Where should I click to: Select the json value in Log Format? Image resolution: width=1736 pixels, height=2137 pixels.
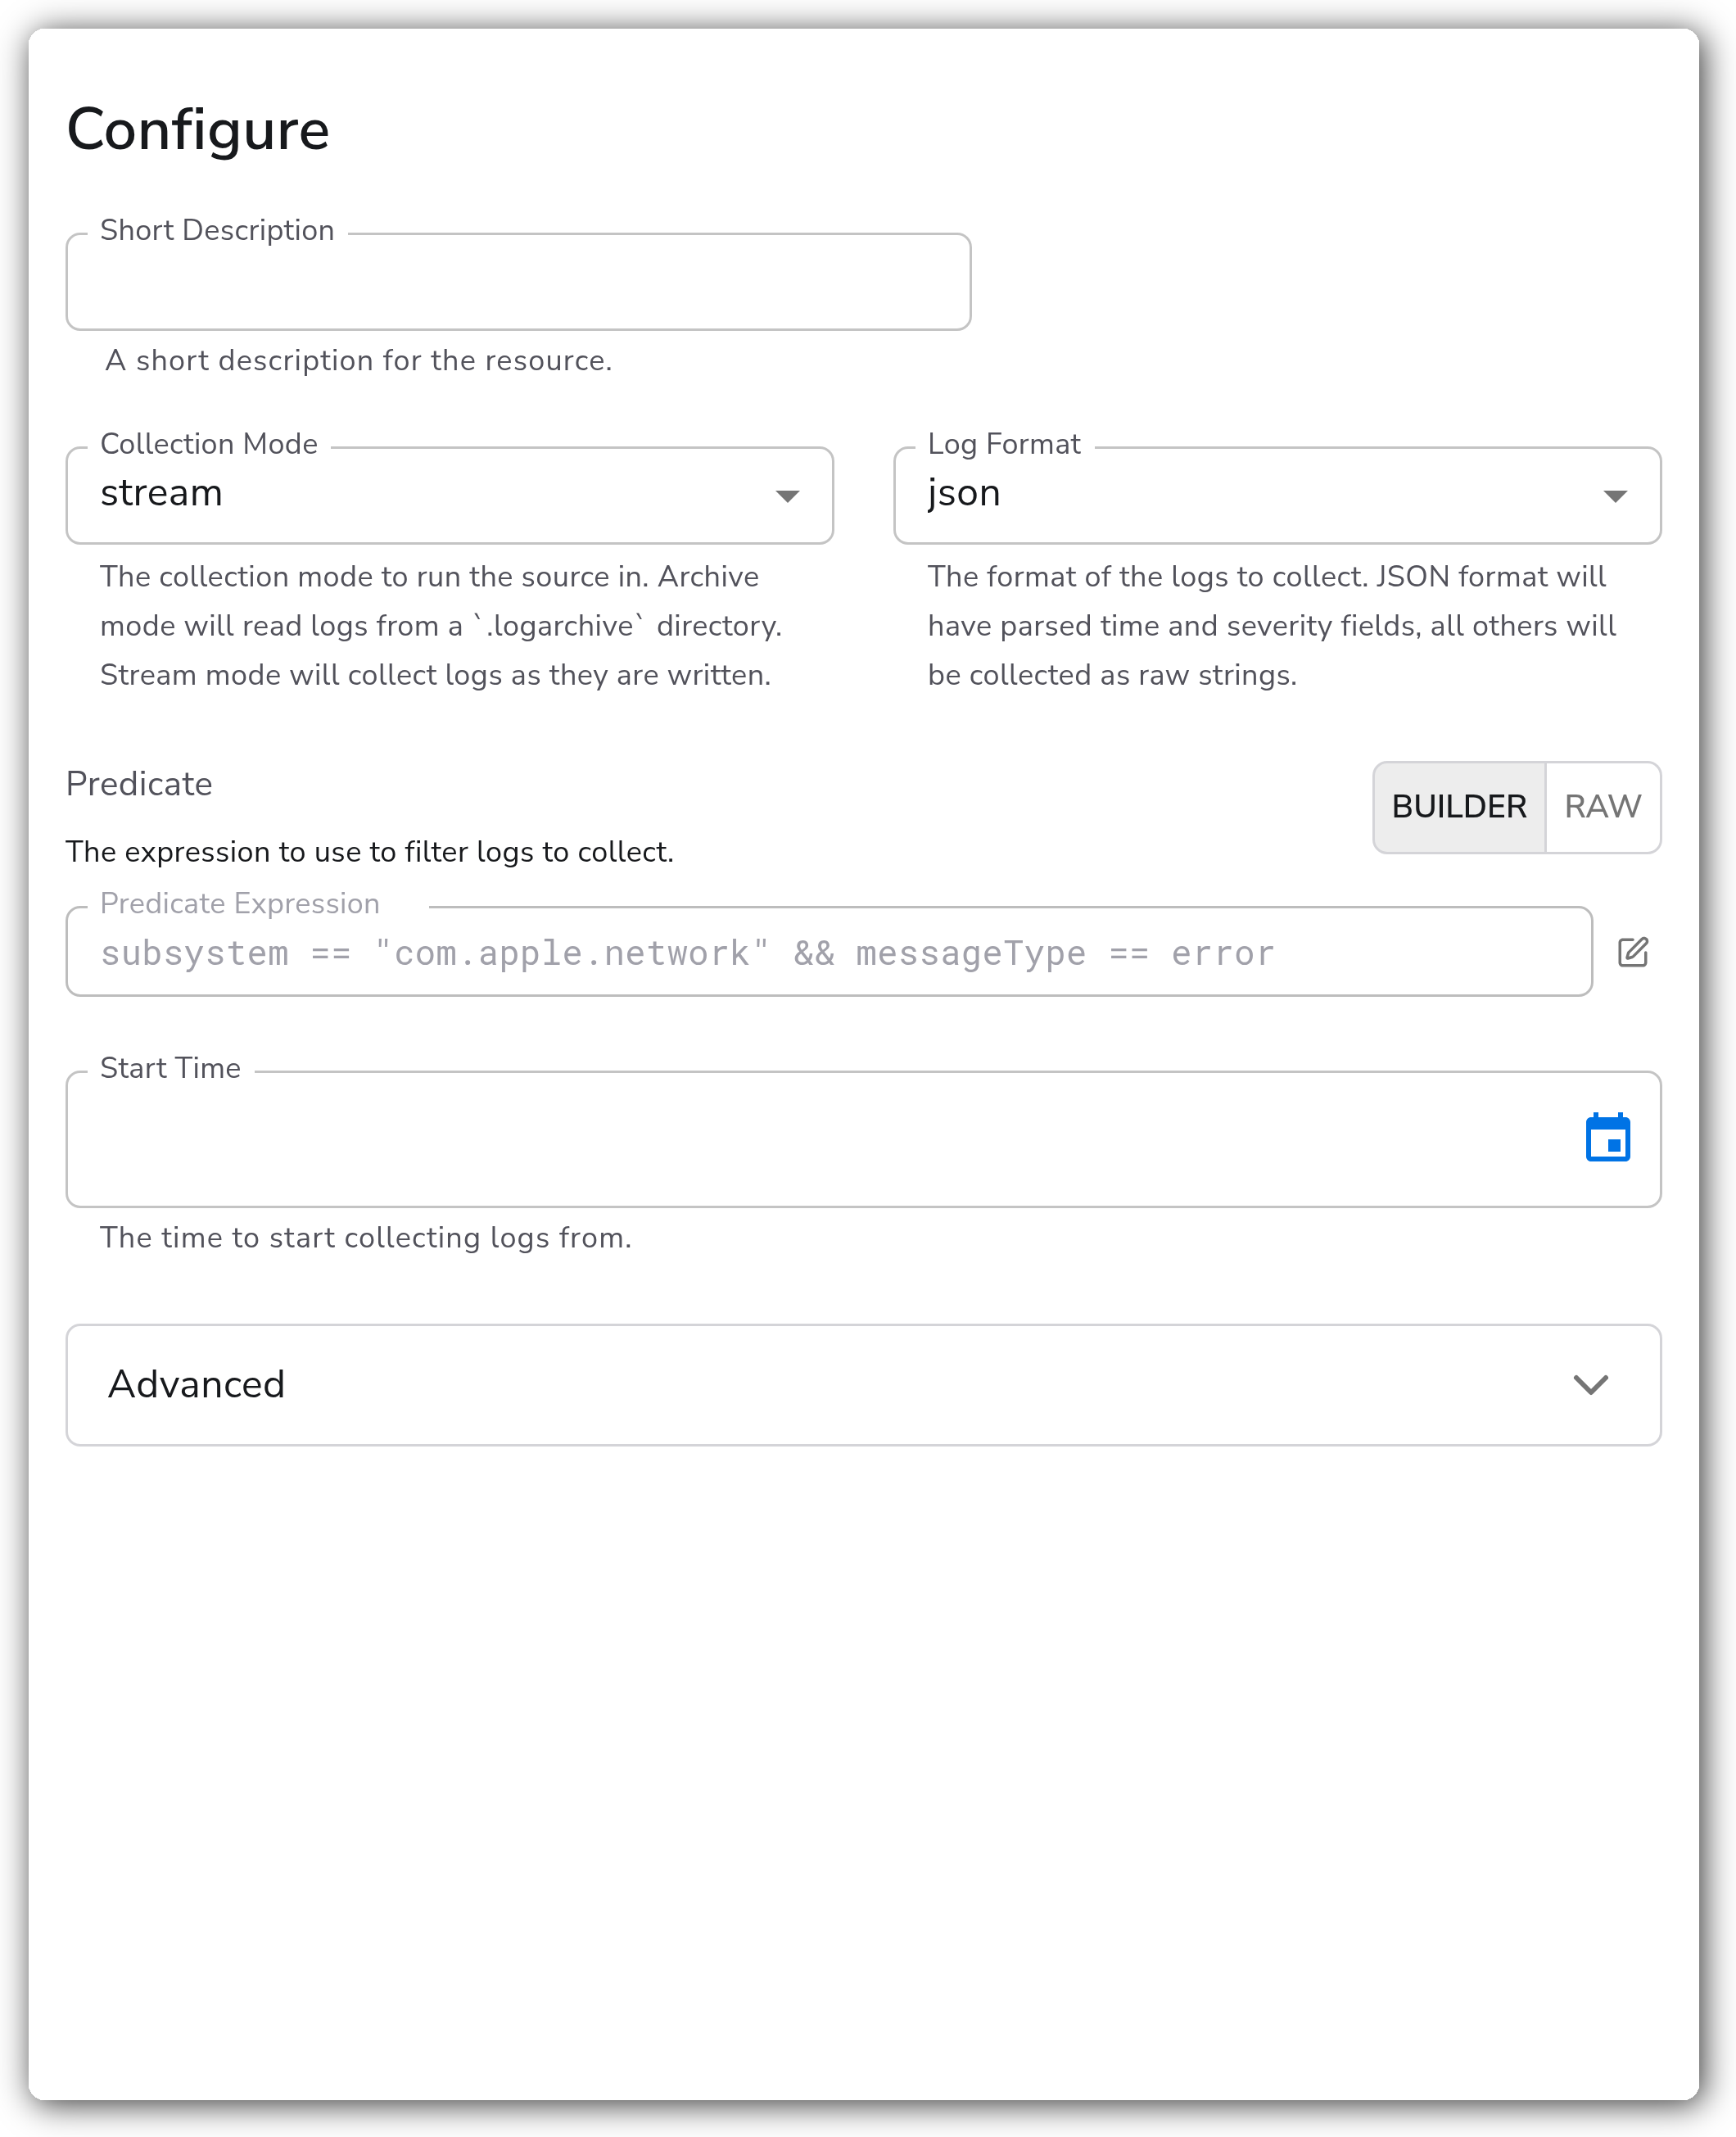[964, 493]
